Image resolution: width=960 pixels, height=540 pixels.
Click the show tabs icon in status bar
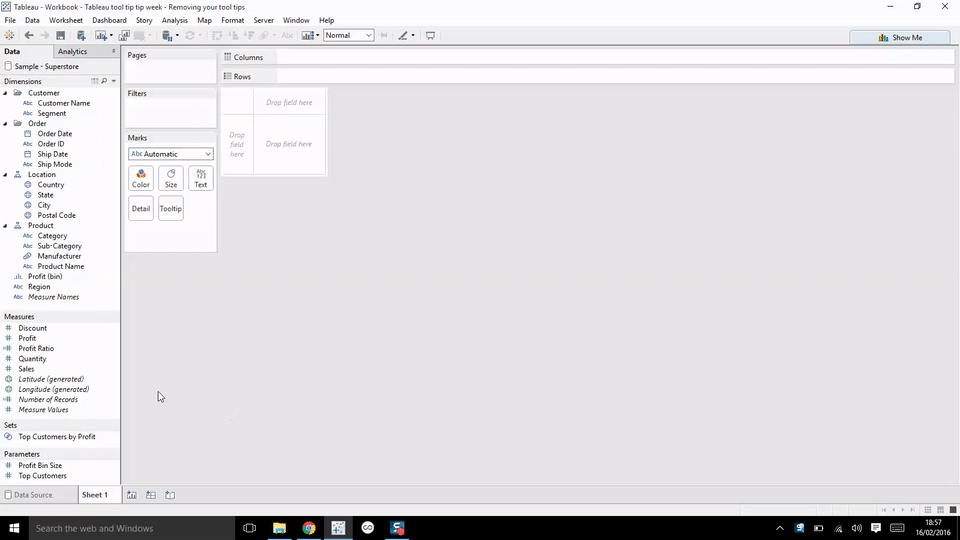tap(953, 509)
